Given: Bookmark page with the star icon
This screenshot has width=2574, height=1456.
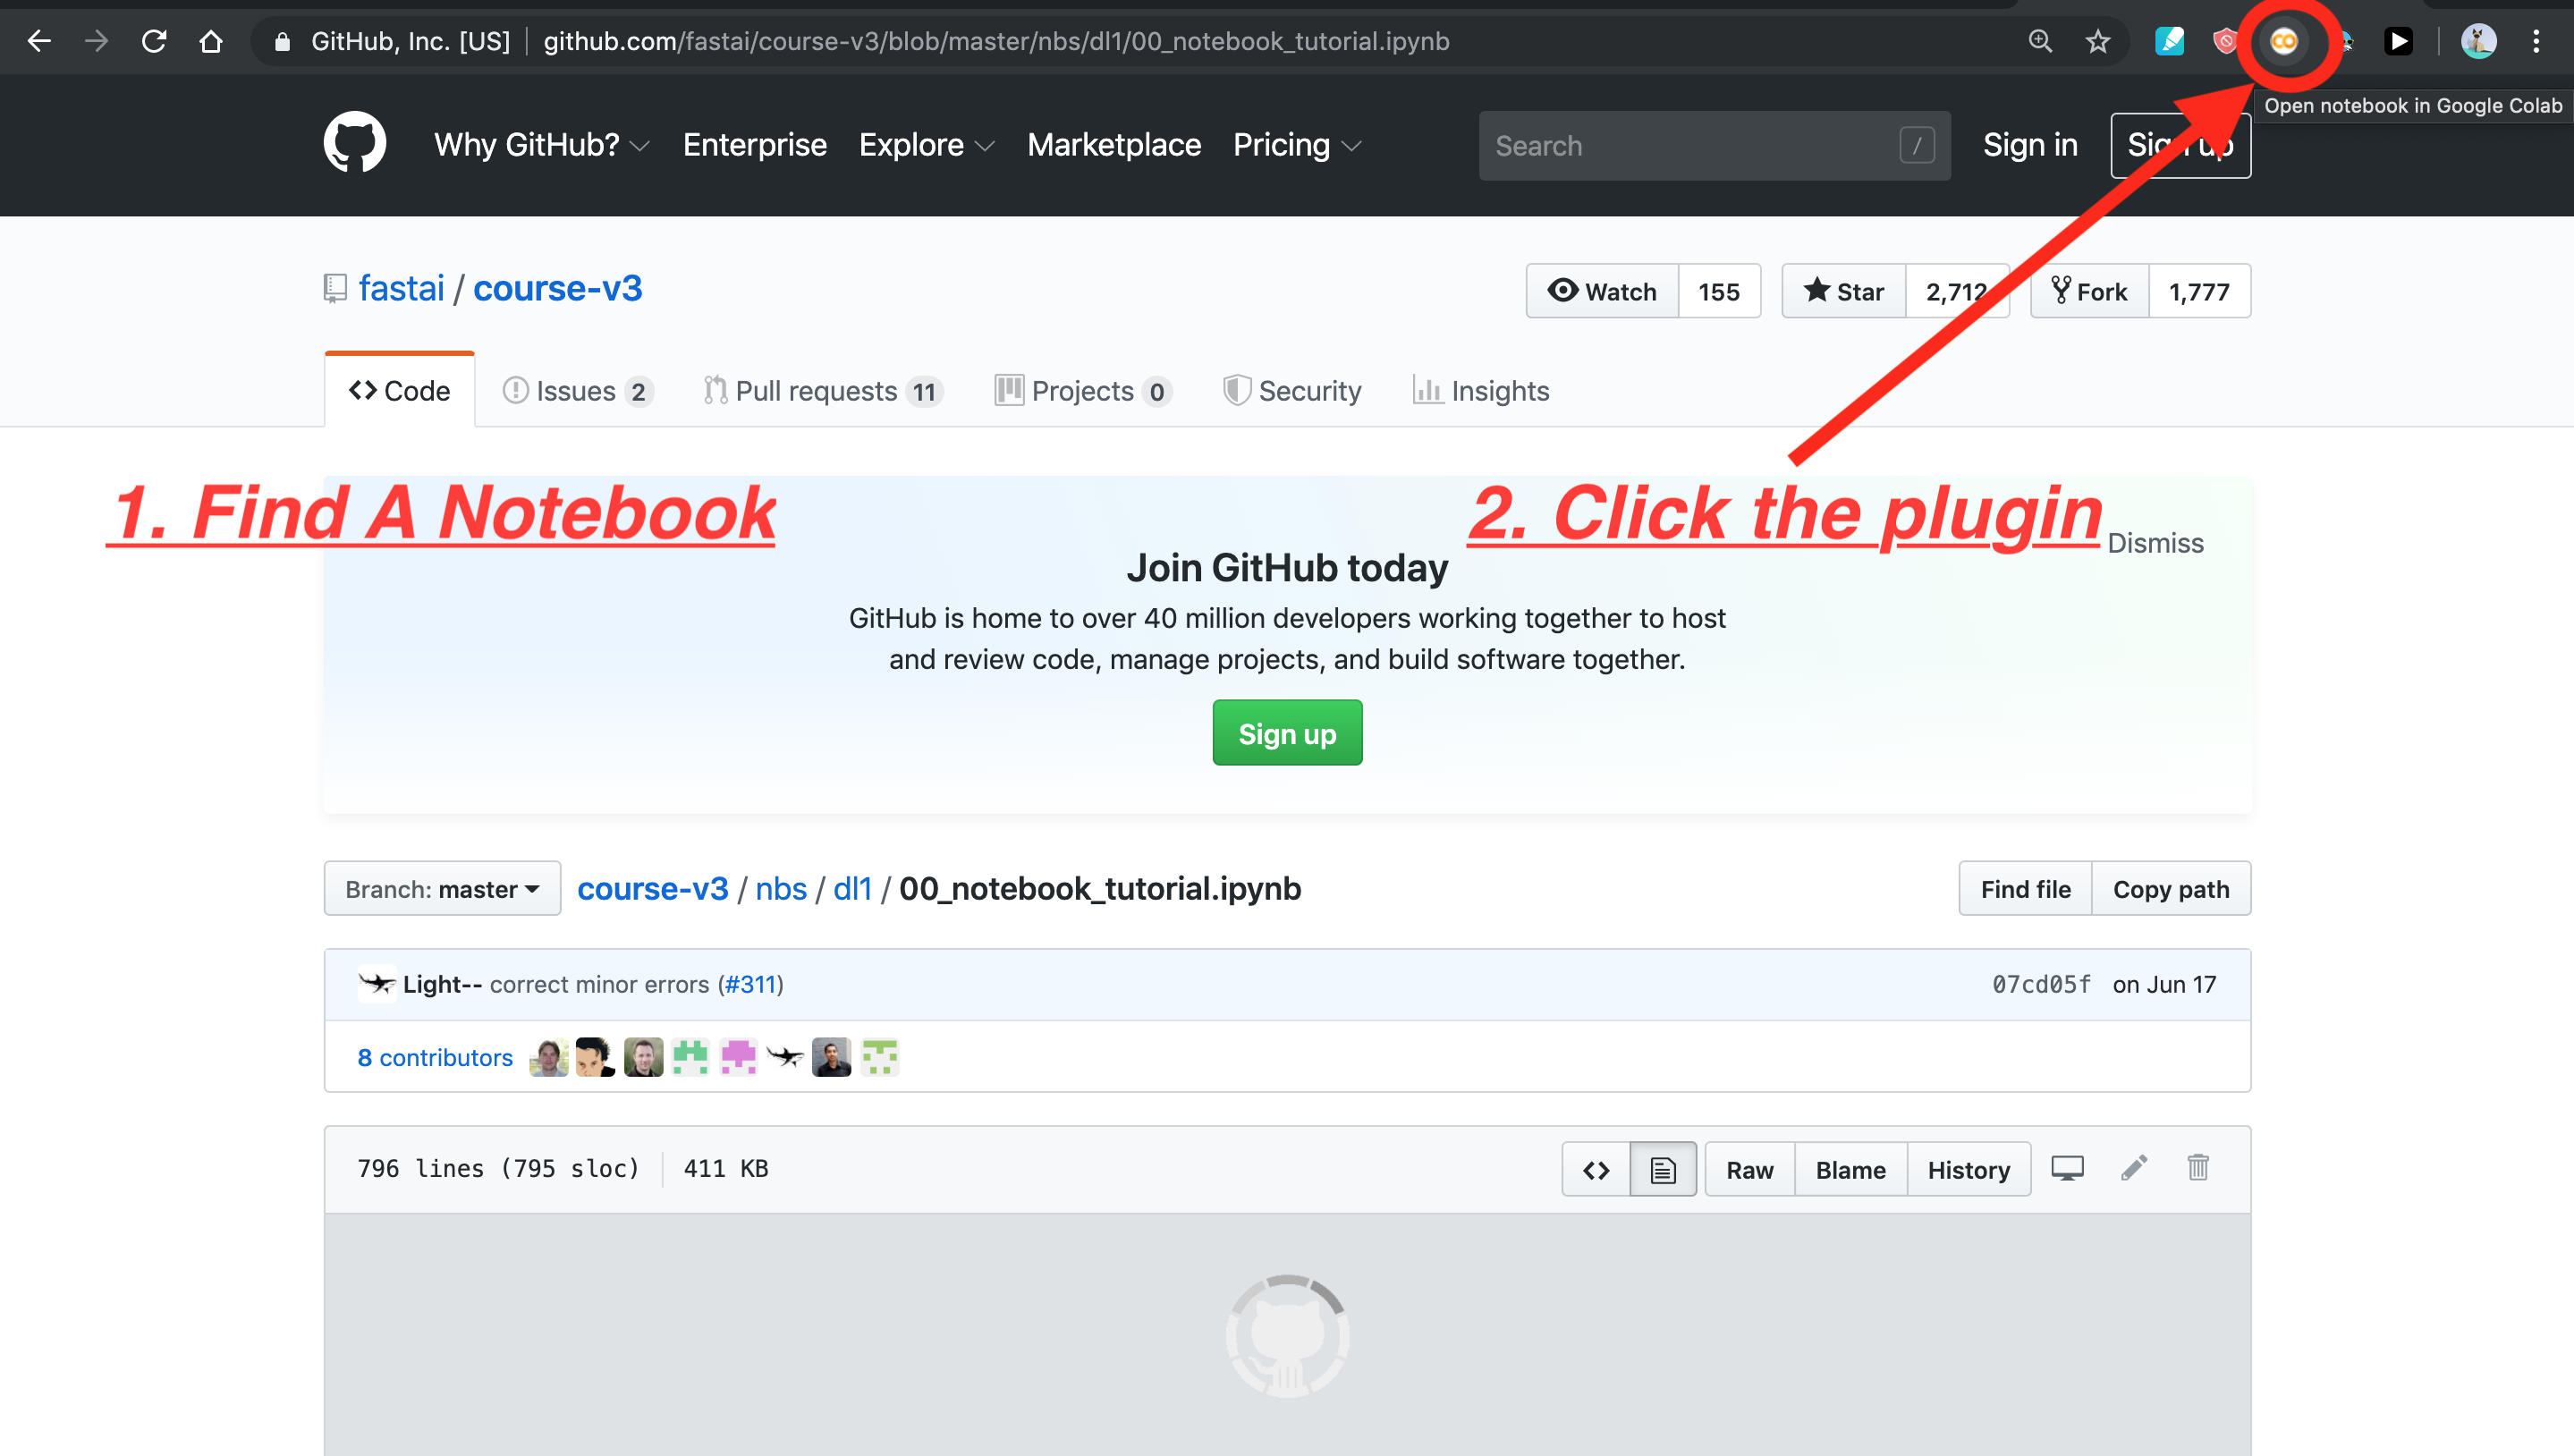Looking at the screenshot, I should (2097, 41).
